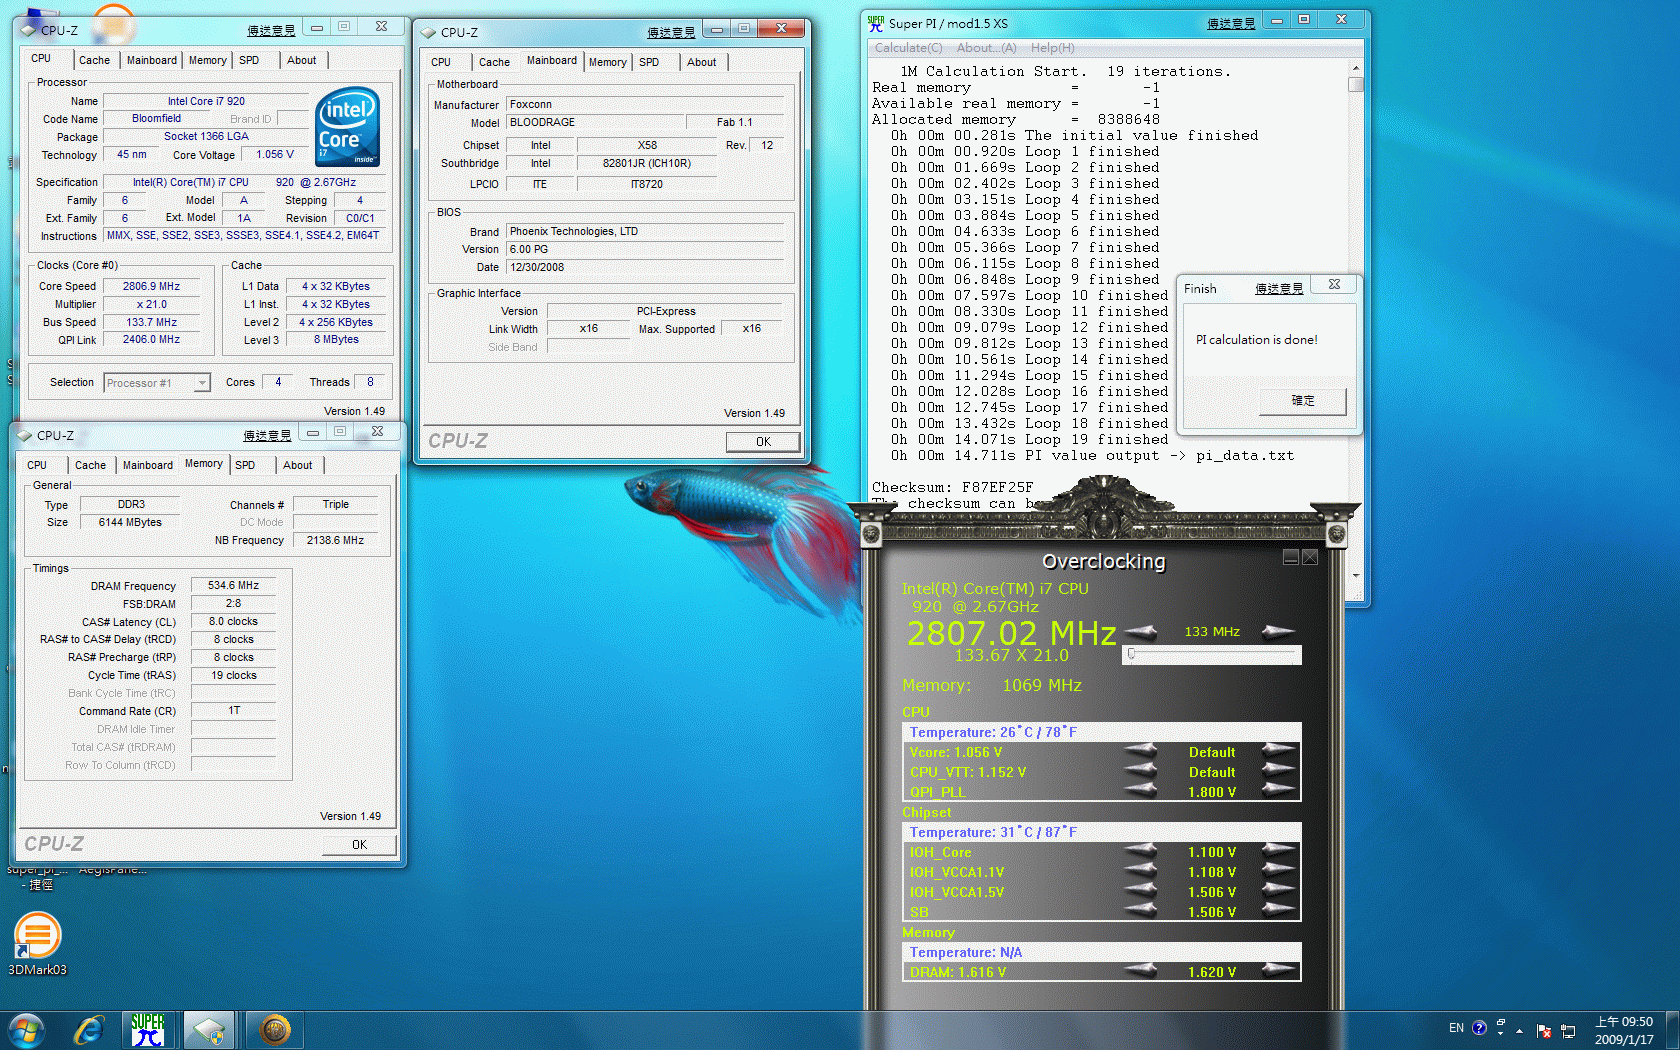
Task: Show hidden system tray icons
Action: click(1519, 1030)
